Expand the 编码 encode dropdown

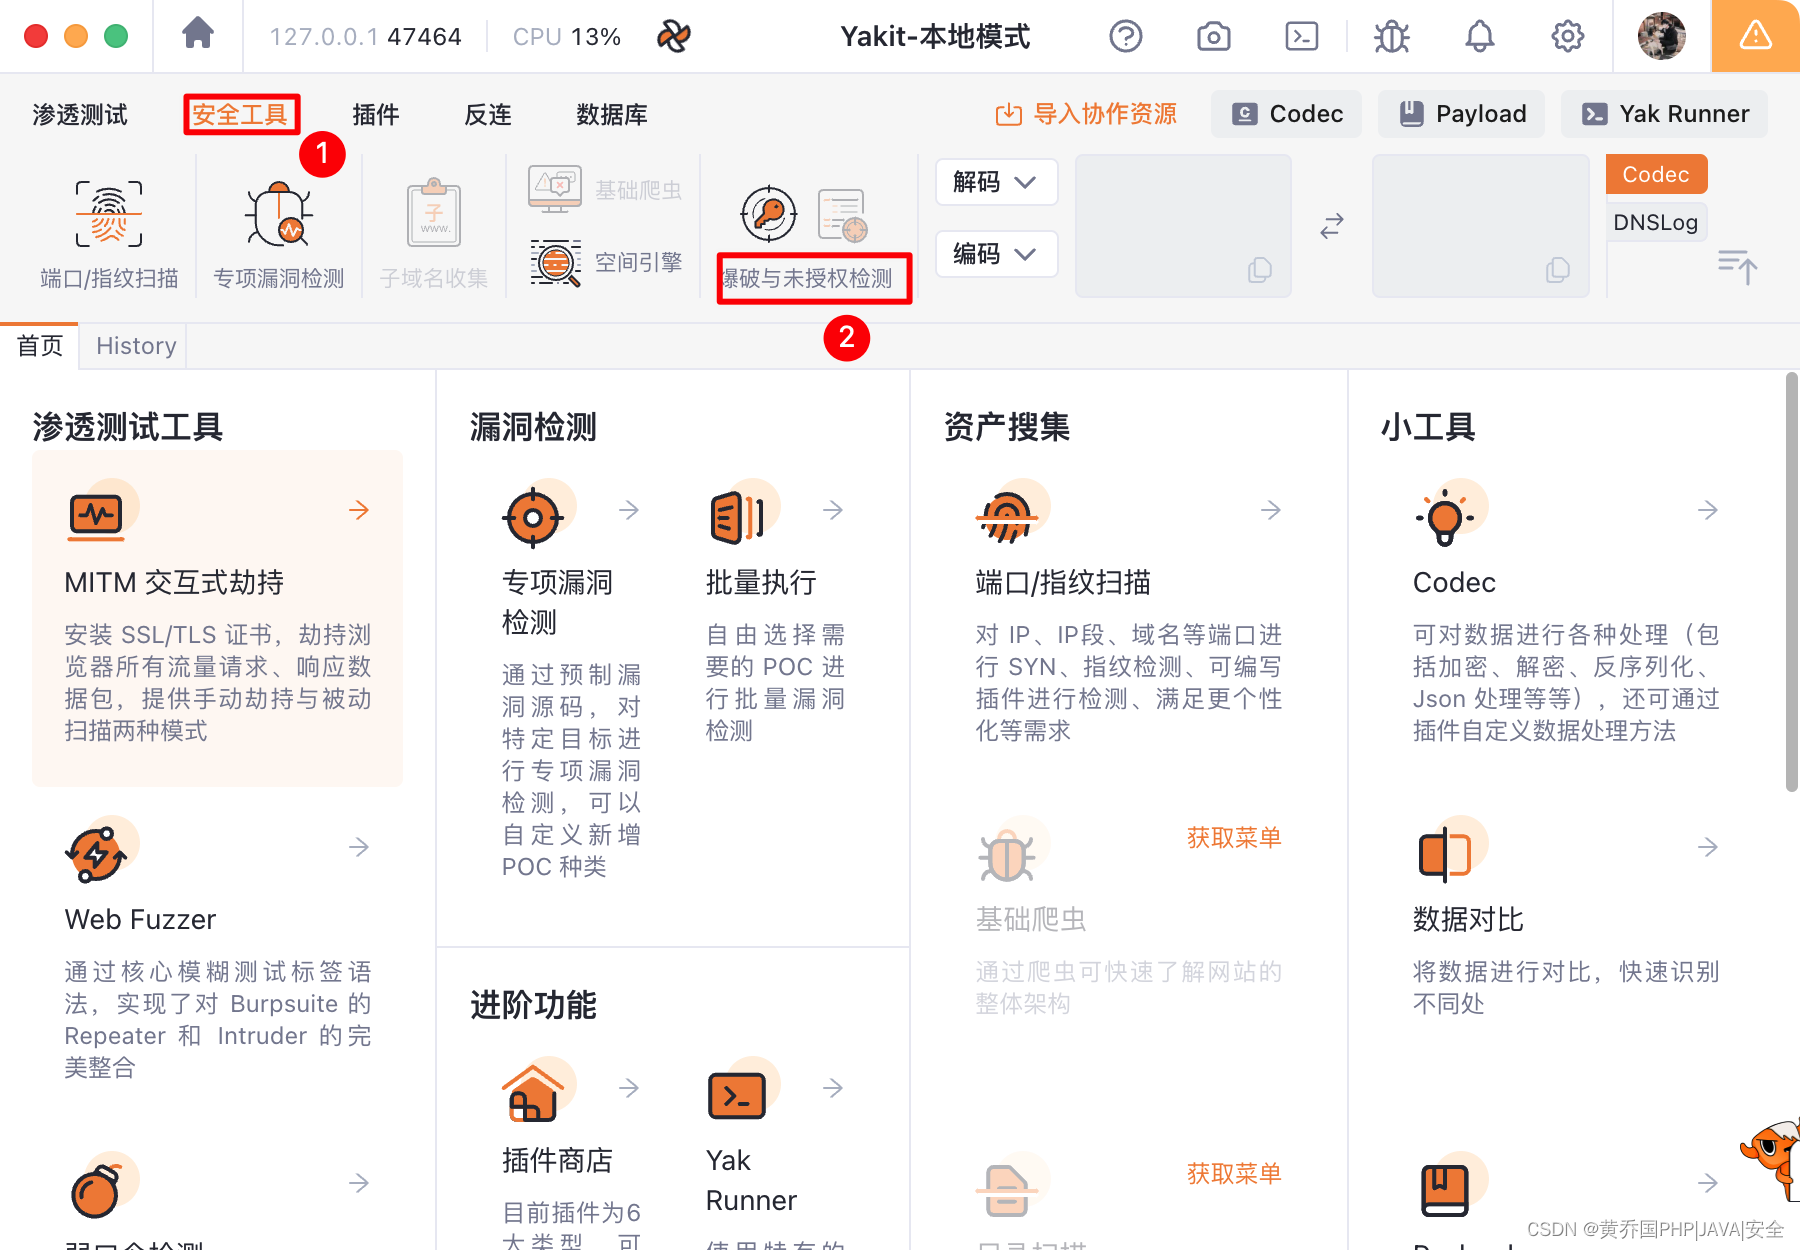coord(996,254)
